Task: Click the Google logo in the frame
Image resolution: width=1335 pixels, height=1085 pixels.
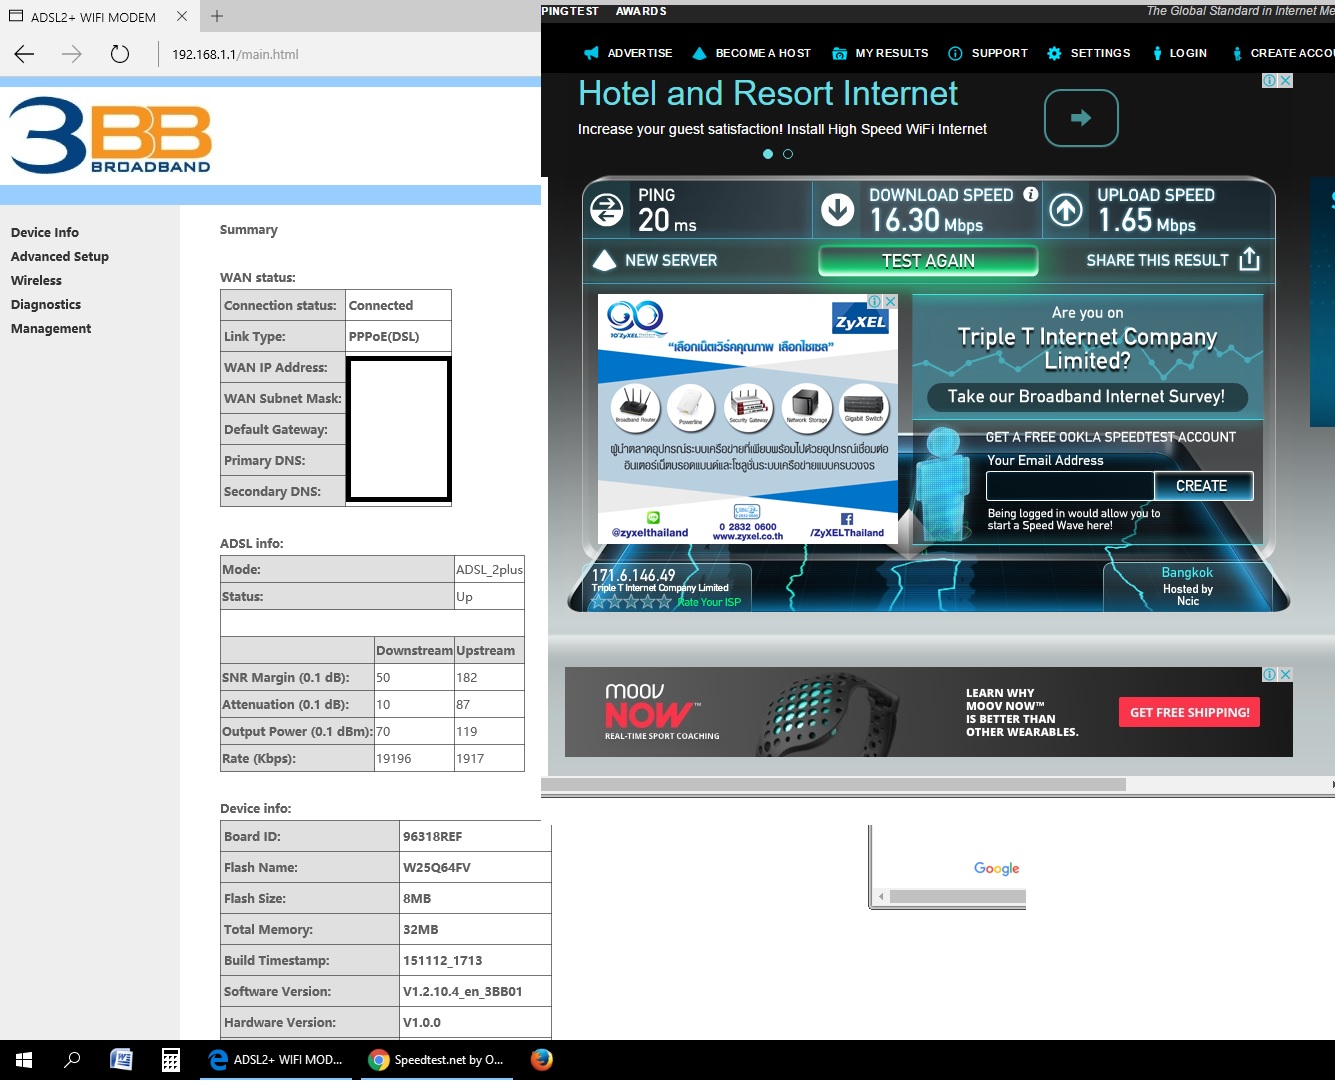Action: pyautogui.click(x=997, y=868)
